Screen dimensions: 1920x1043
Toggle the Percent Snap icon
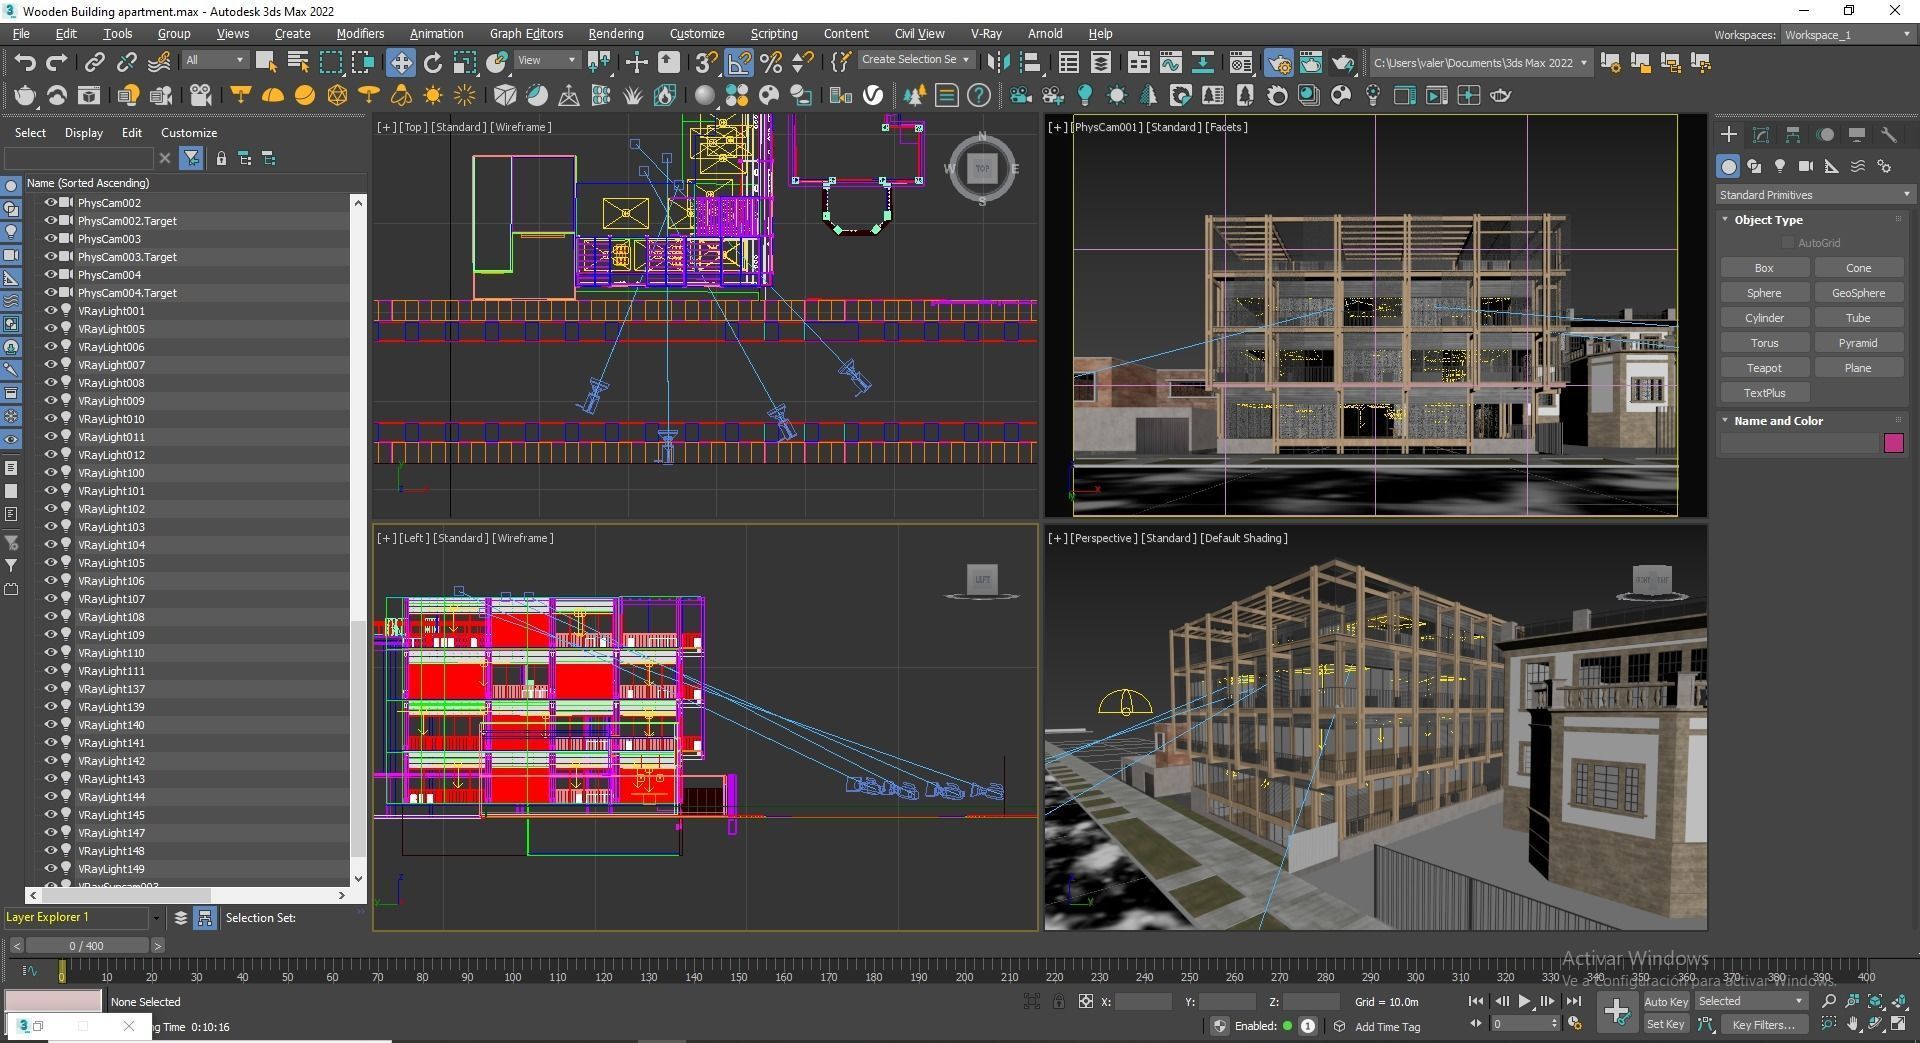coord(771,62)
